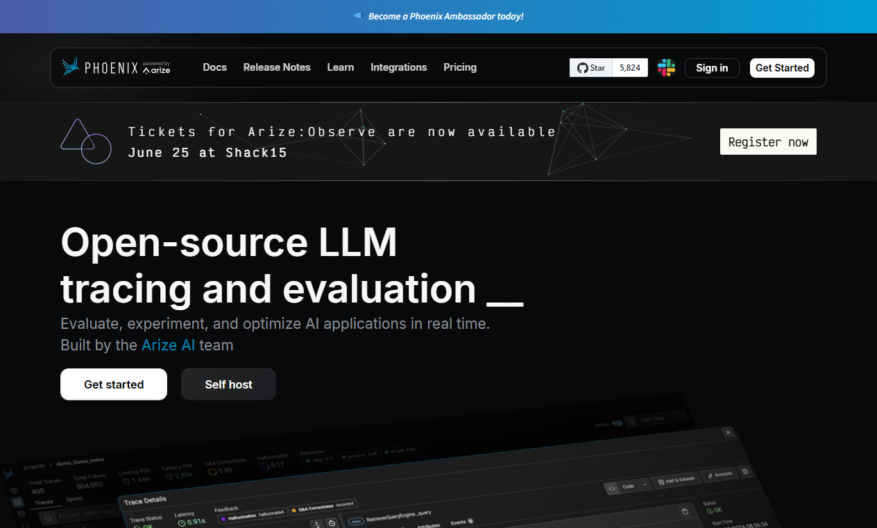Click the Self host button

coord(228,384)
